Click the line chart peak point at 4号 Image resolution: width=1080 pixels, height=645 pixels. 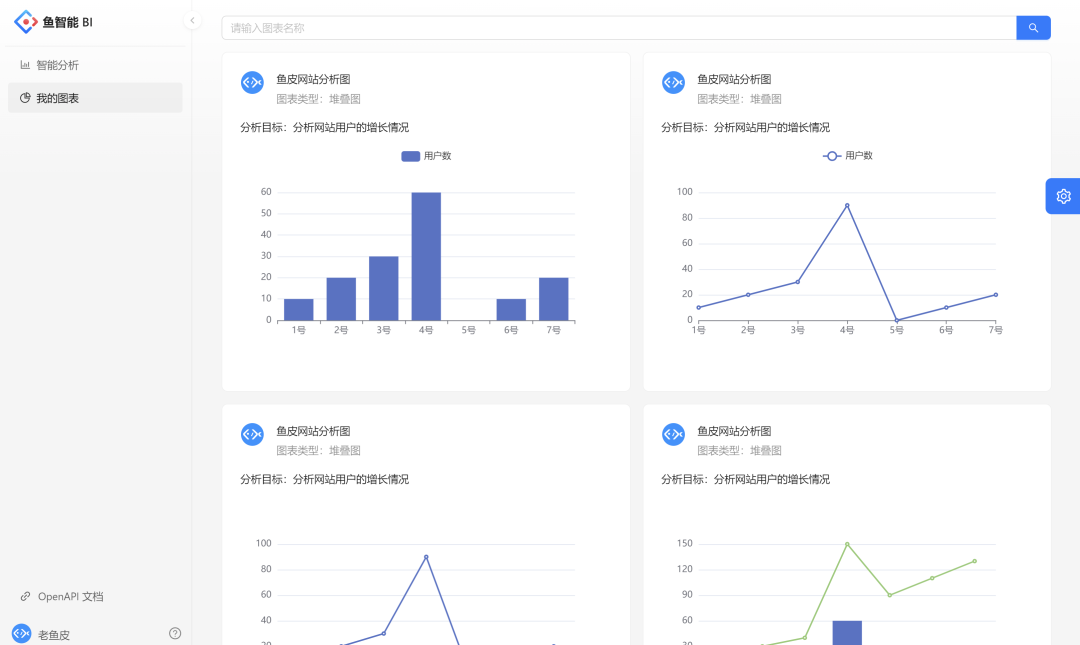click(847, 206)
